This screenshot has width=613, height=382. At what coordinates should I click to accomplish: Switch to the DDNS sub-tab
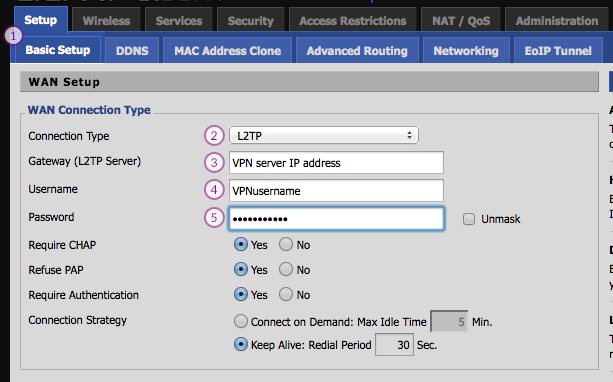(x=132, y=50)
